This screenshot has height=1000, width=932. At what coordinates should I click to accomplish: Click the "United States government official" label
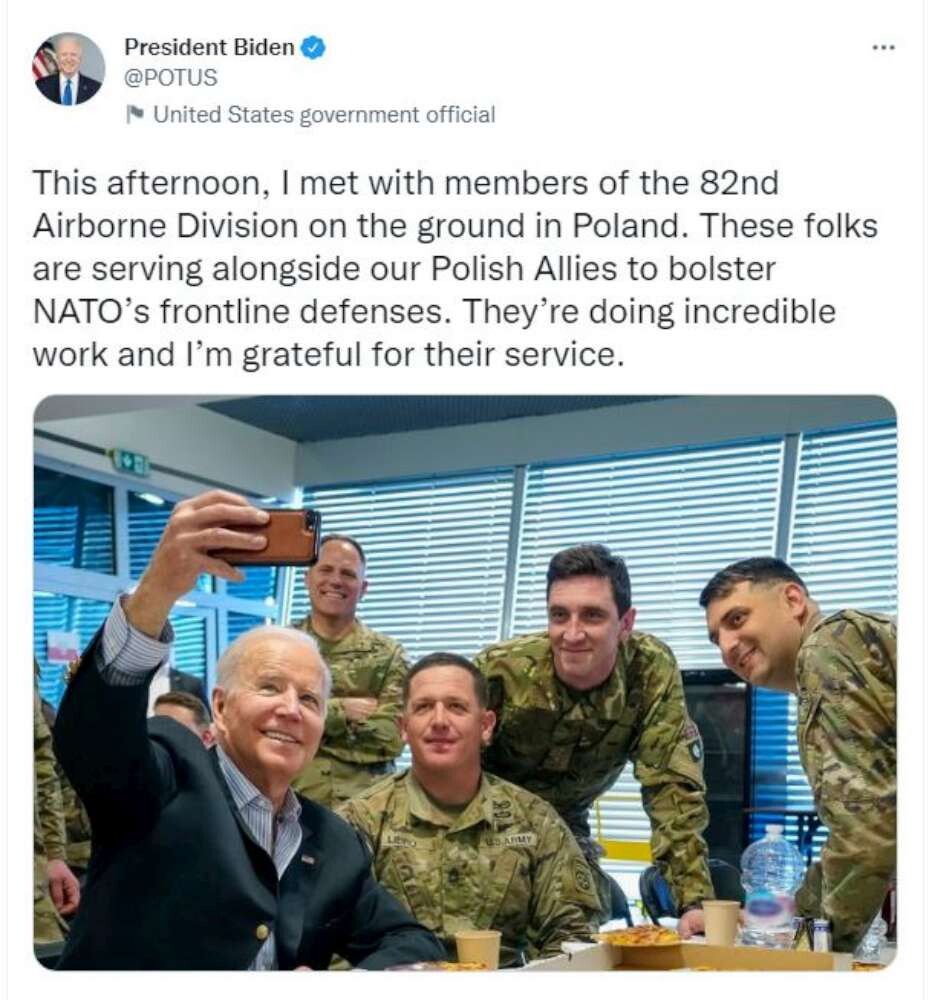(x=323, y=115)
